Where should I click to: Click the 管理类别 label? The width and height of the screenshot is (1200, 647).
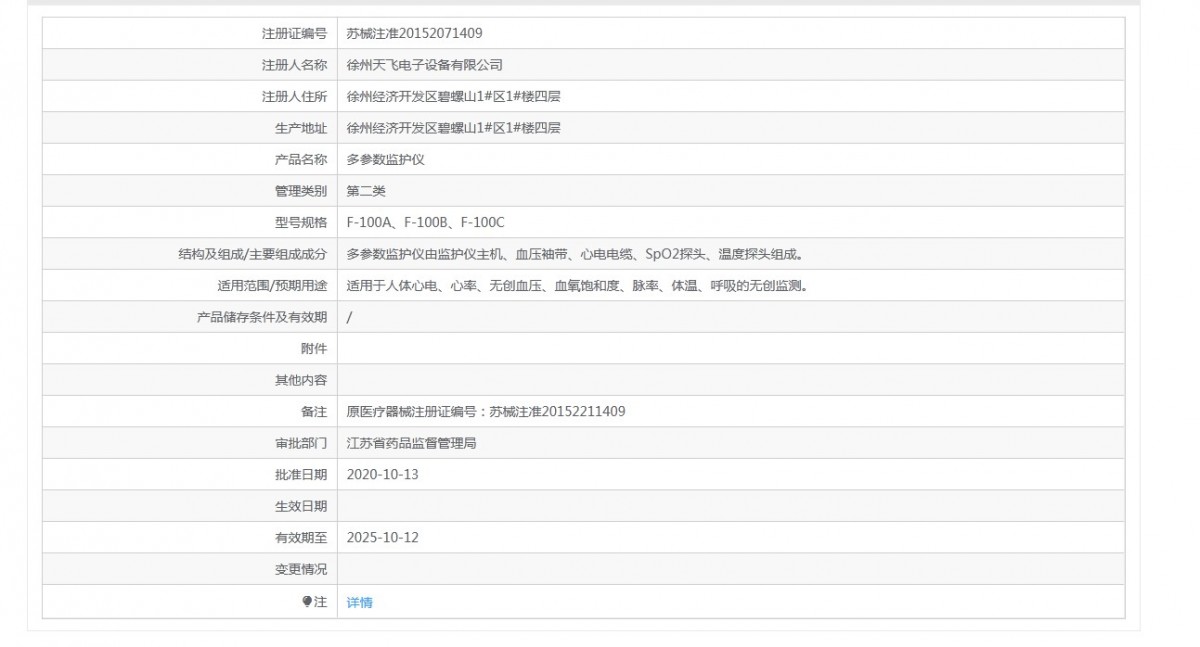coord(301,191)
